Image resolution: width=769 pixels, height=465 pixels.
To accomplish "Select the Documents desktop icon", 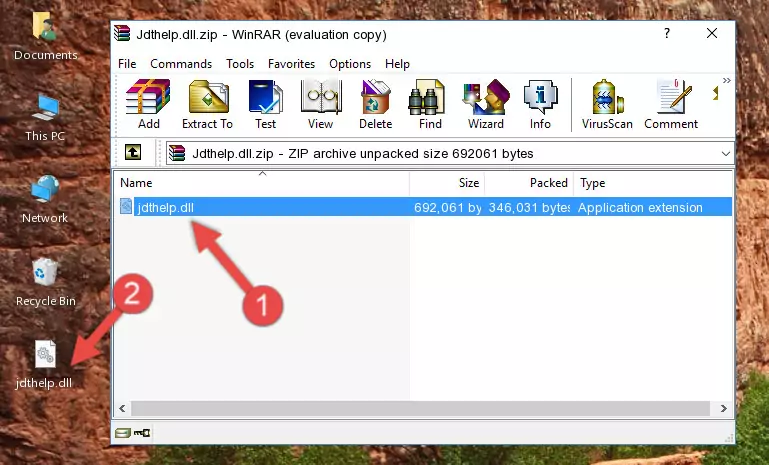I will pyautogui.click(x=46, y=37).
